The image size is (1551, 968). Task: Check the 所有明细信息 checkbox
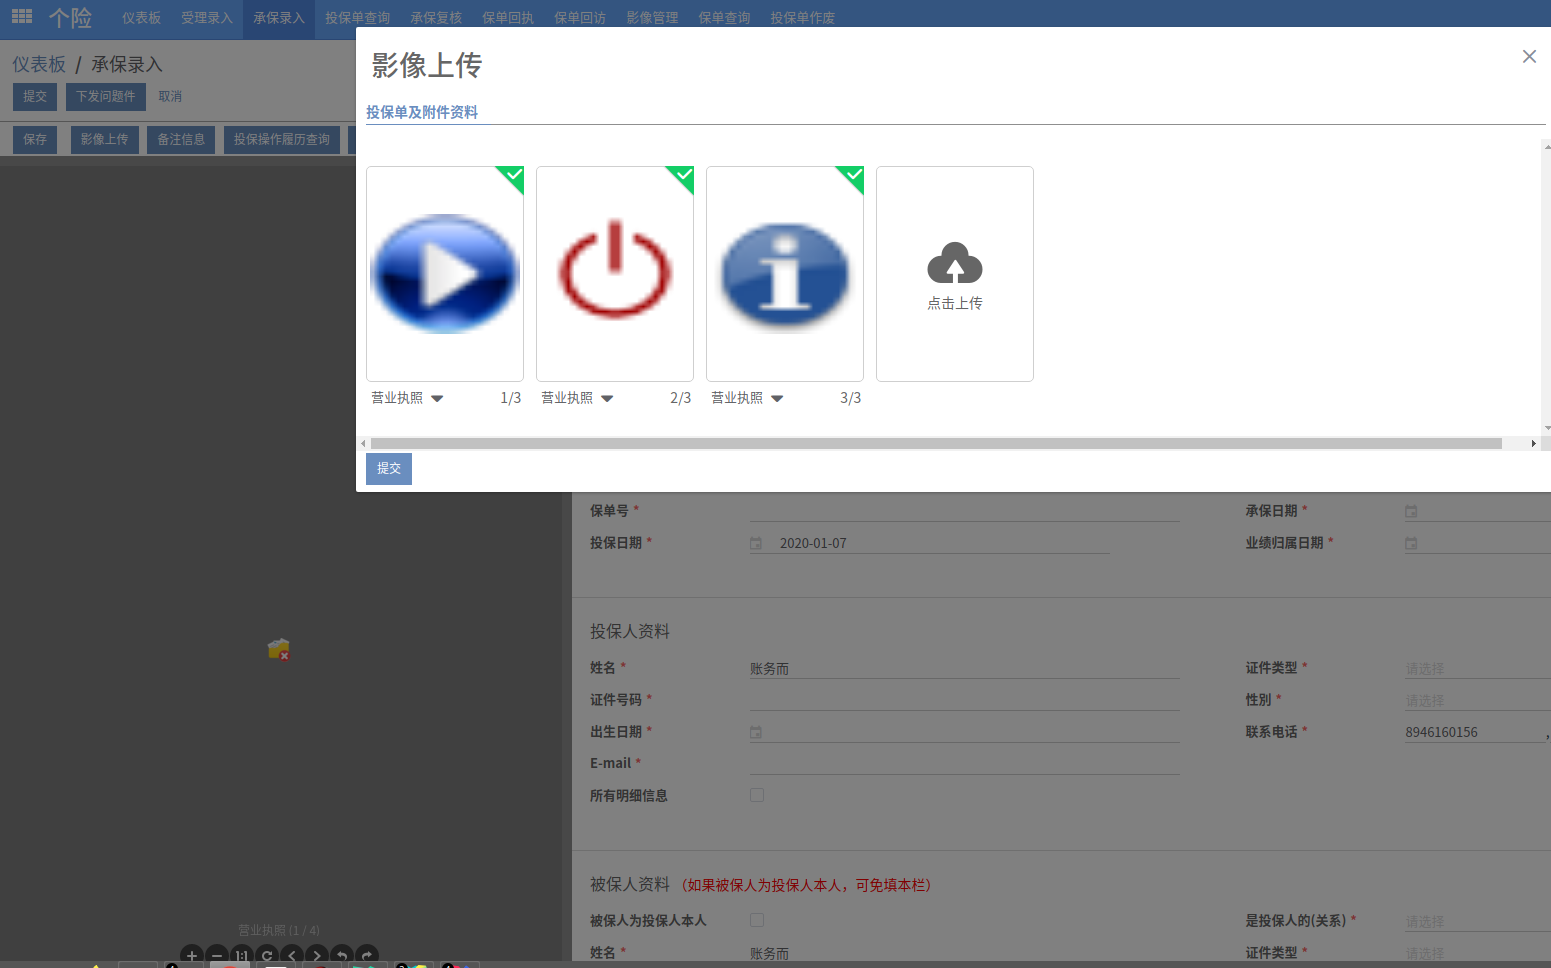pos(757,795)
